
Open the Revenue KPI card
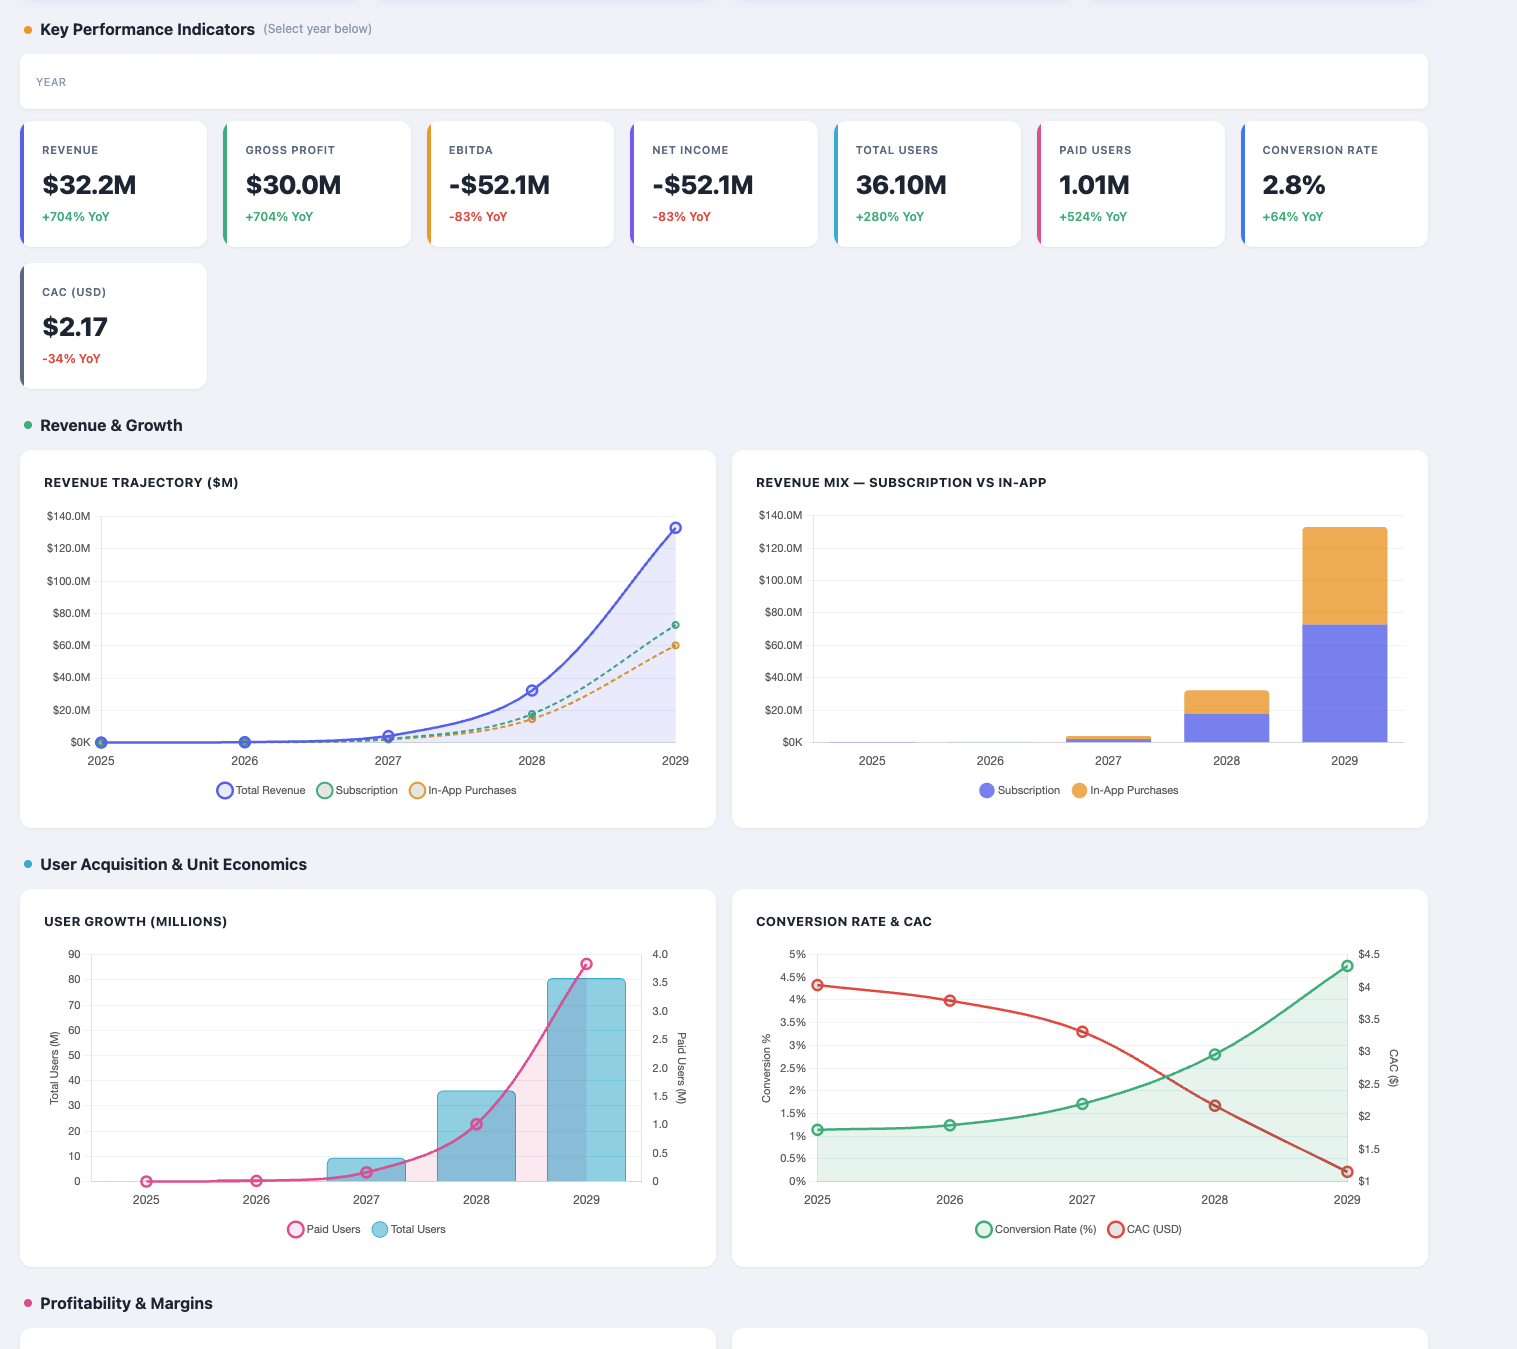(114, 184)
